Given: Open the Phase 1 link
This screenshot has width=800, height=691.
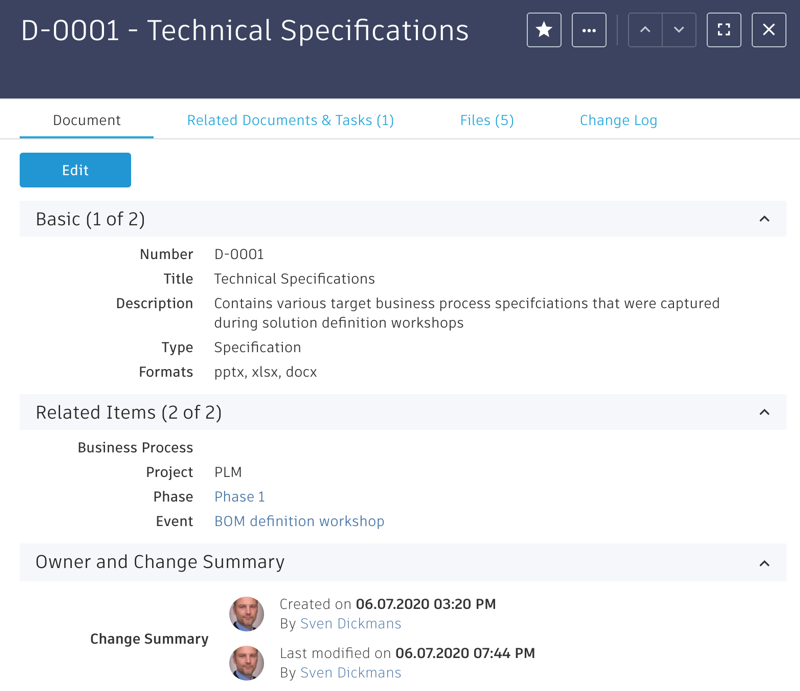Looking at the screenshot, I should (x=240, y=497).
